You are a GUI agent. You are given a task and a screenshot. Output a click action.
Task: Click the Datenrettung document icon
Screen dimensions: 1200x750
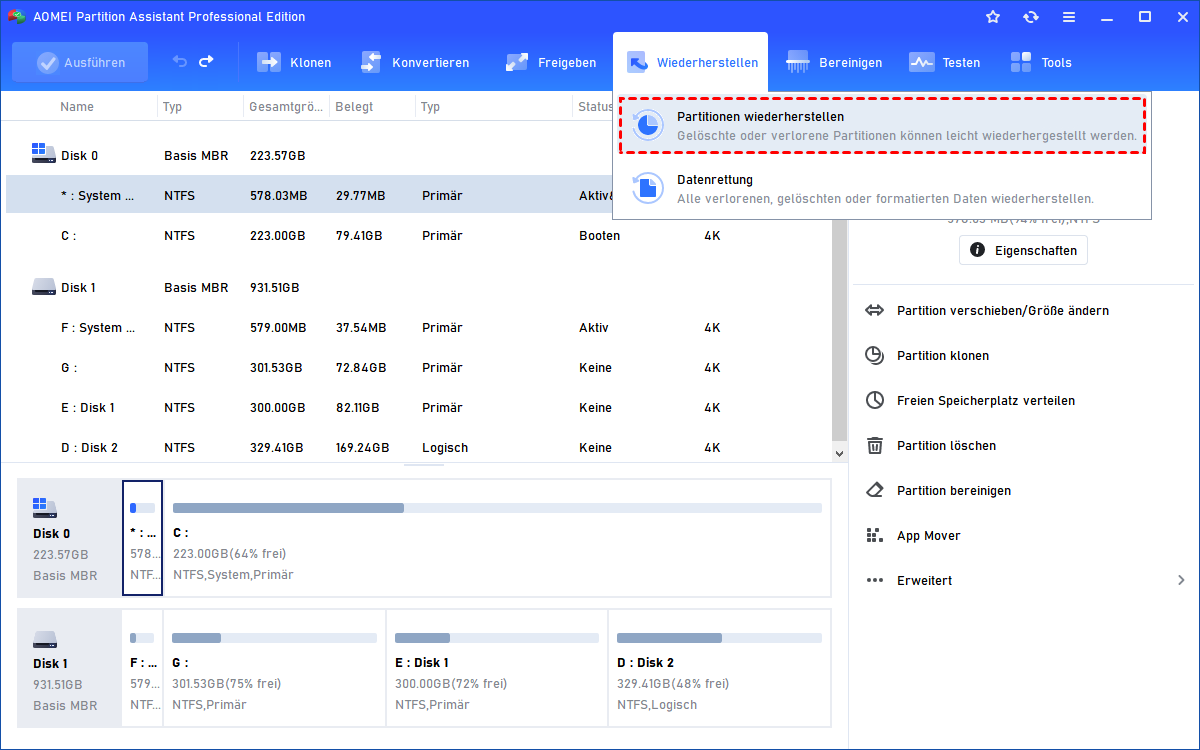tap(648, 187)
